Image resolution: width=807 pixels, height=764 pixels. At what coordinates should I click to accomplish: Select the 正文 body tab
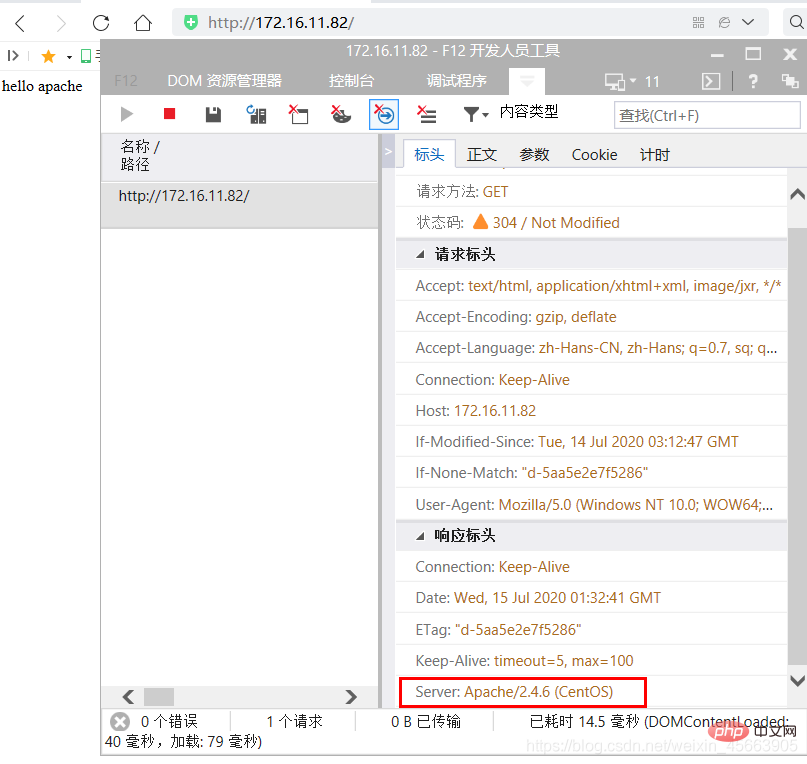482,154
